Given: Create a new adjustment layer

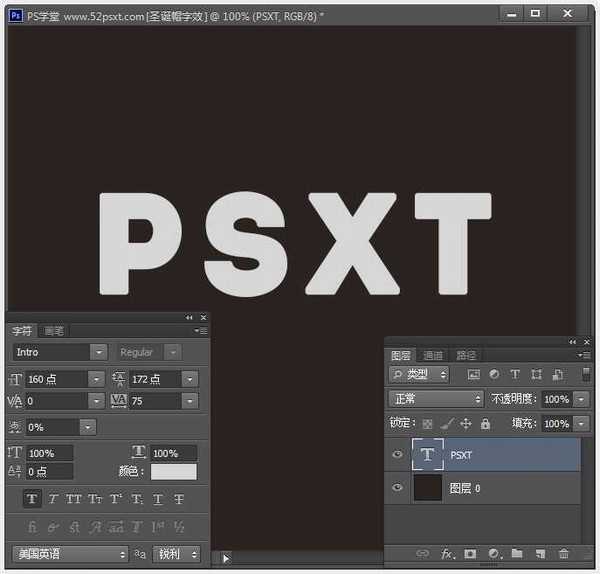Looking at the screenshot, I should point(493,553).
